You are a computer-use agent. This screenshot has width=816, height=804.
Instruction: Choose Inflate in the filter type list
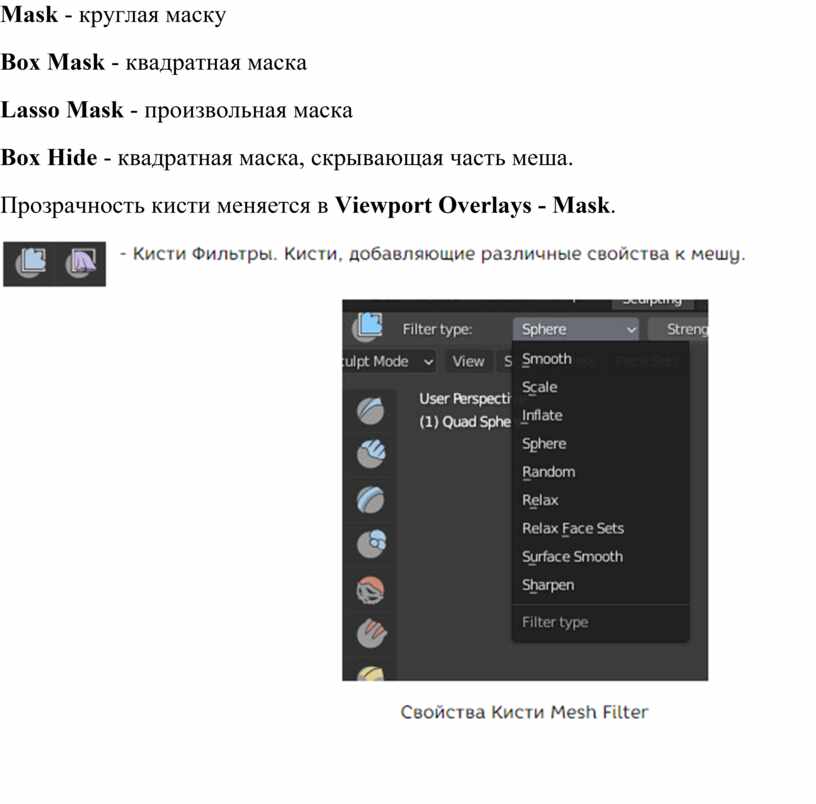542,415
